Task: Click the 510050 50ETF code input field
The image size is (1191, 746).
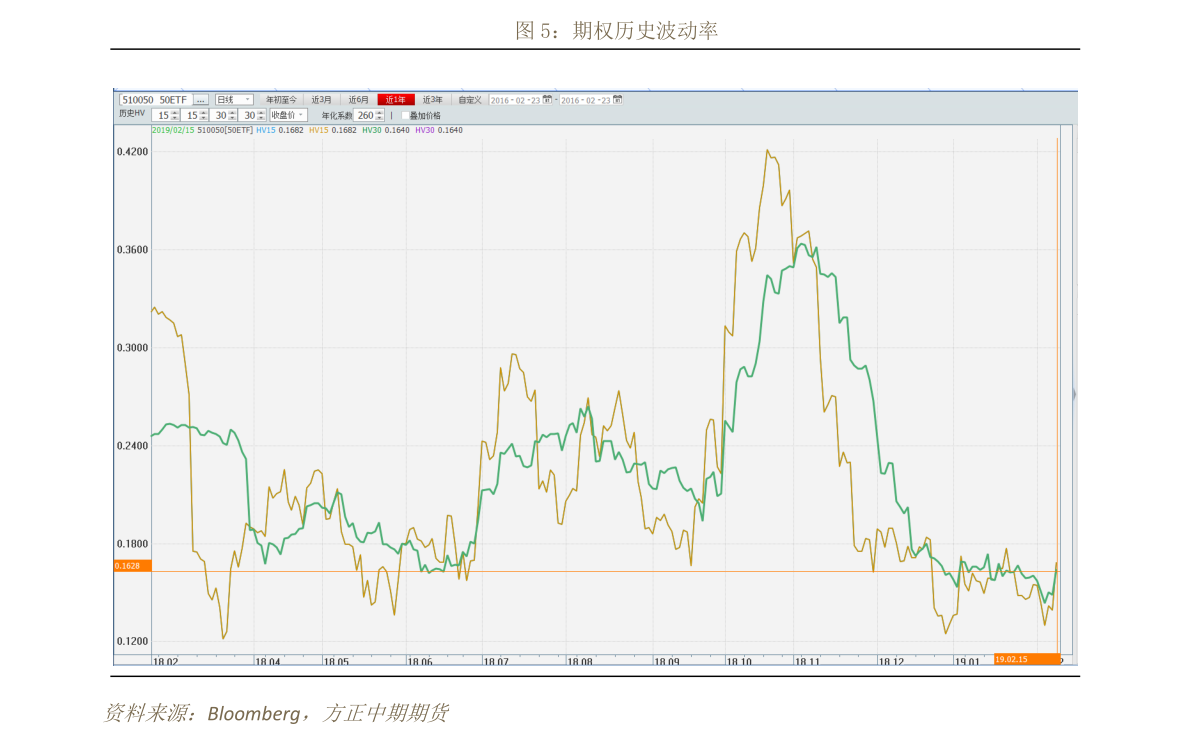Action: click(155, 100)
